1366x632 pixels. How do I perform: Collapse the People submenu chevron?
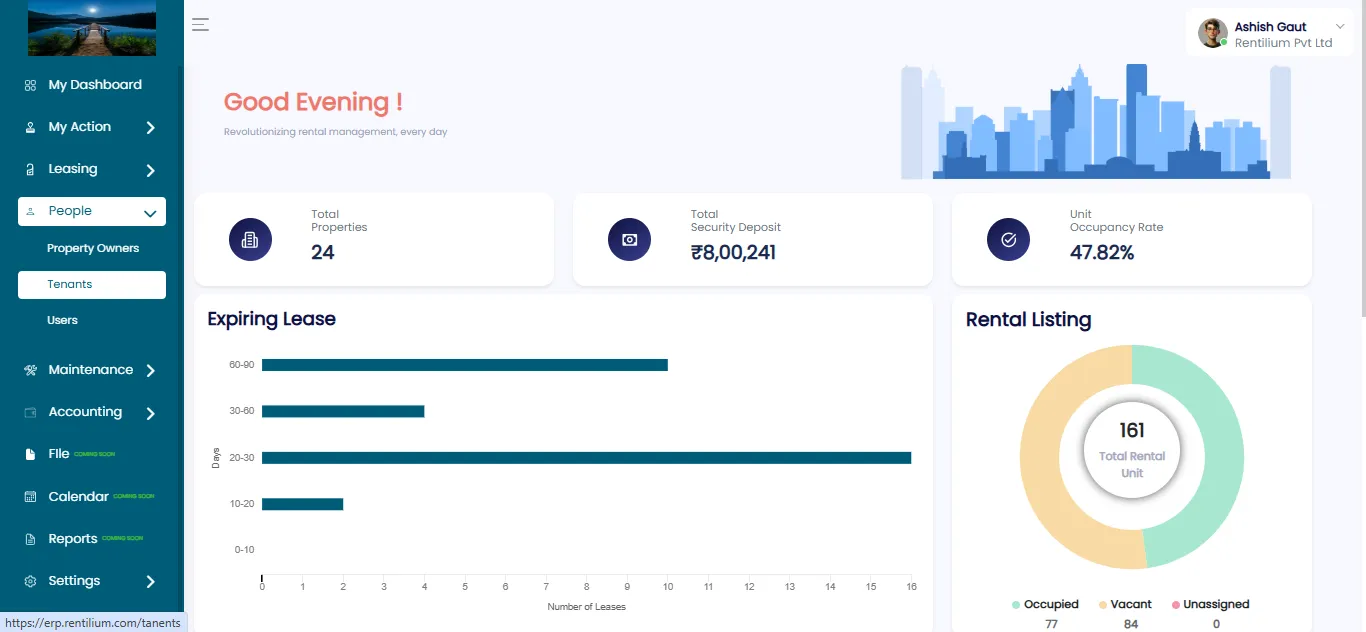[x=150, y=213]
